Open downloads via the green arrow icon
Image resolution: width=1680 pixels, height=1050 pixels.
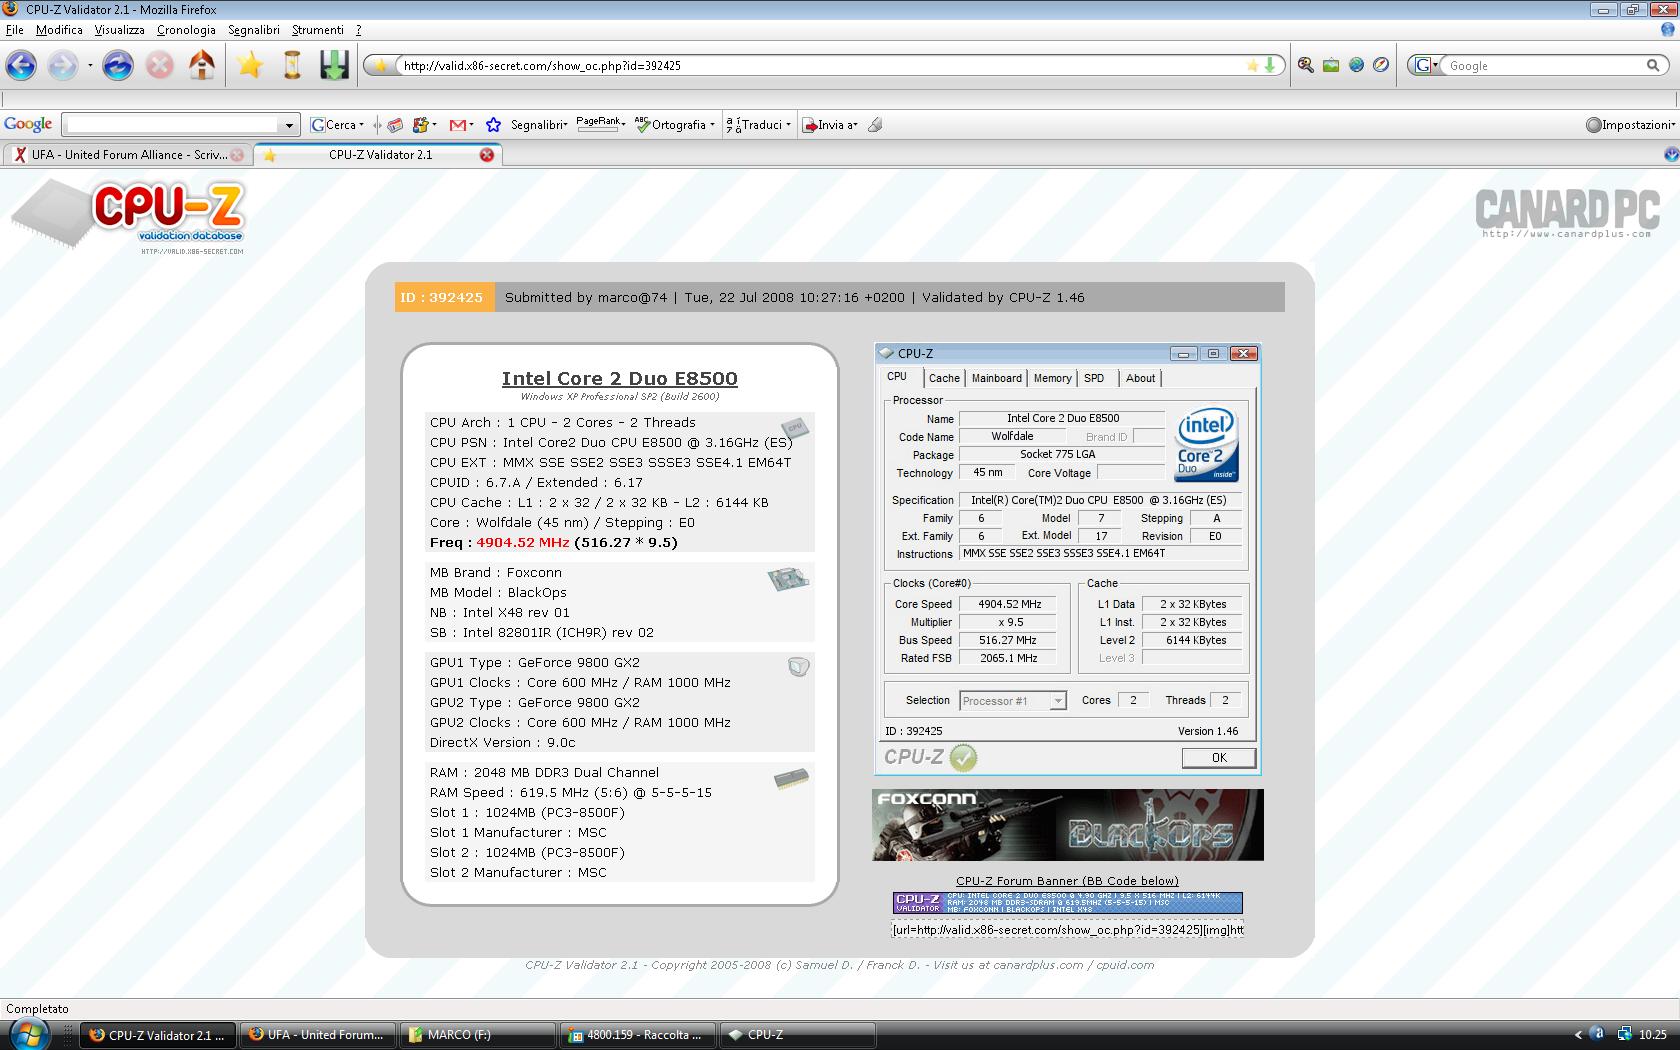pyautogui.click(x=334, y=66)
